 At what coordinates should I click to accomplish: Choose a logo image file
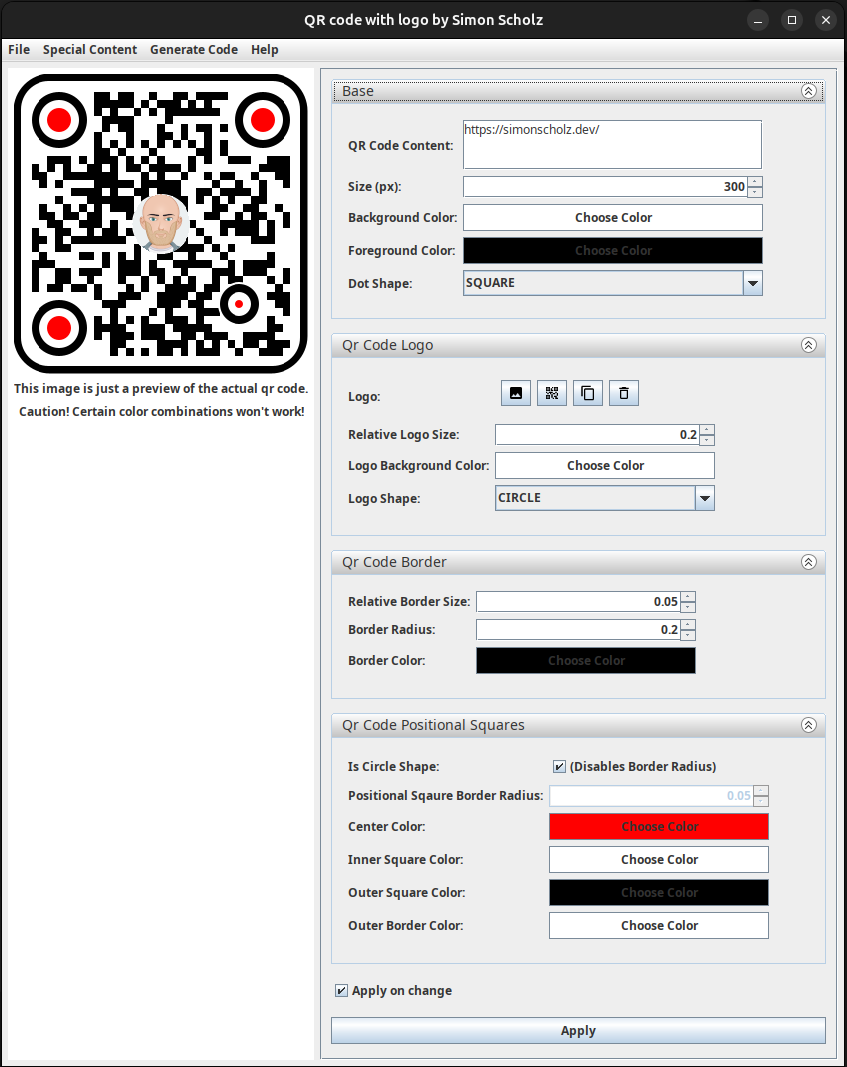pos(516,393)
